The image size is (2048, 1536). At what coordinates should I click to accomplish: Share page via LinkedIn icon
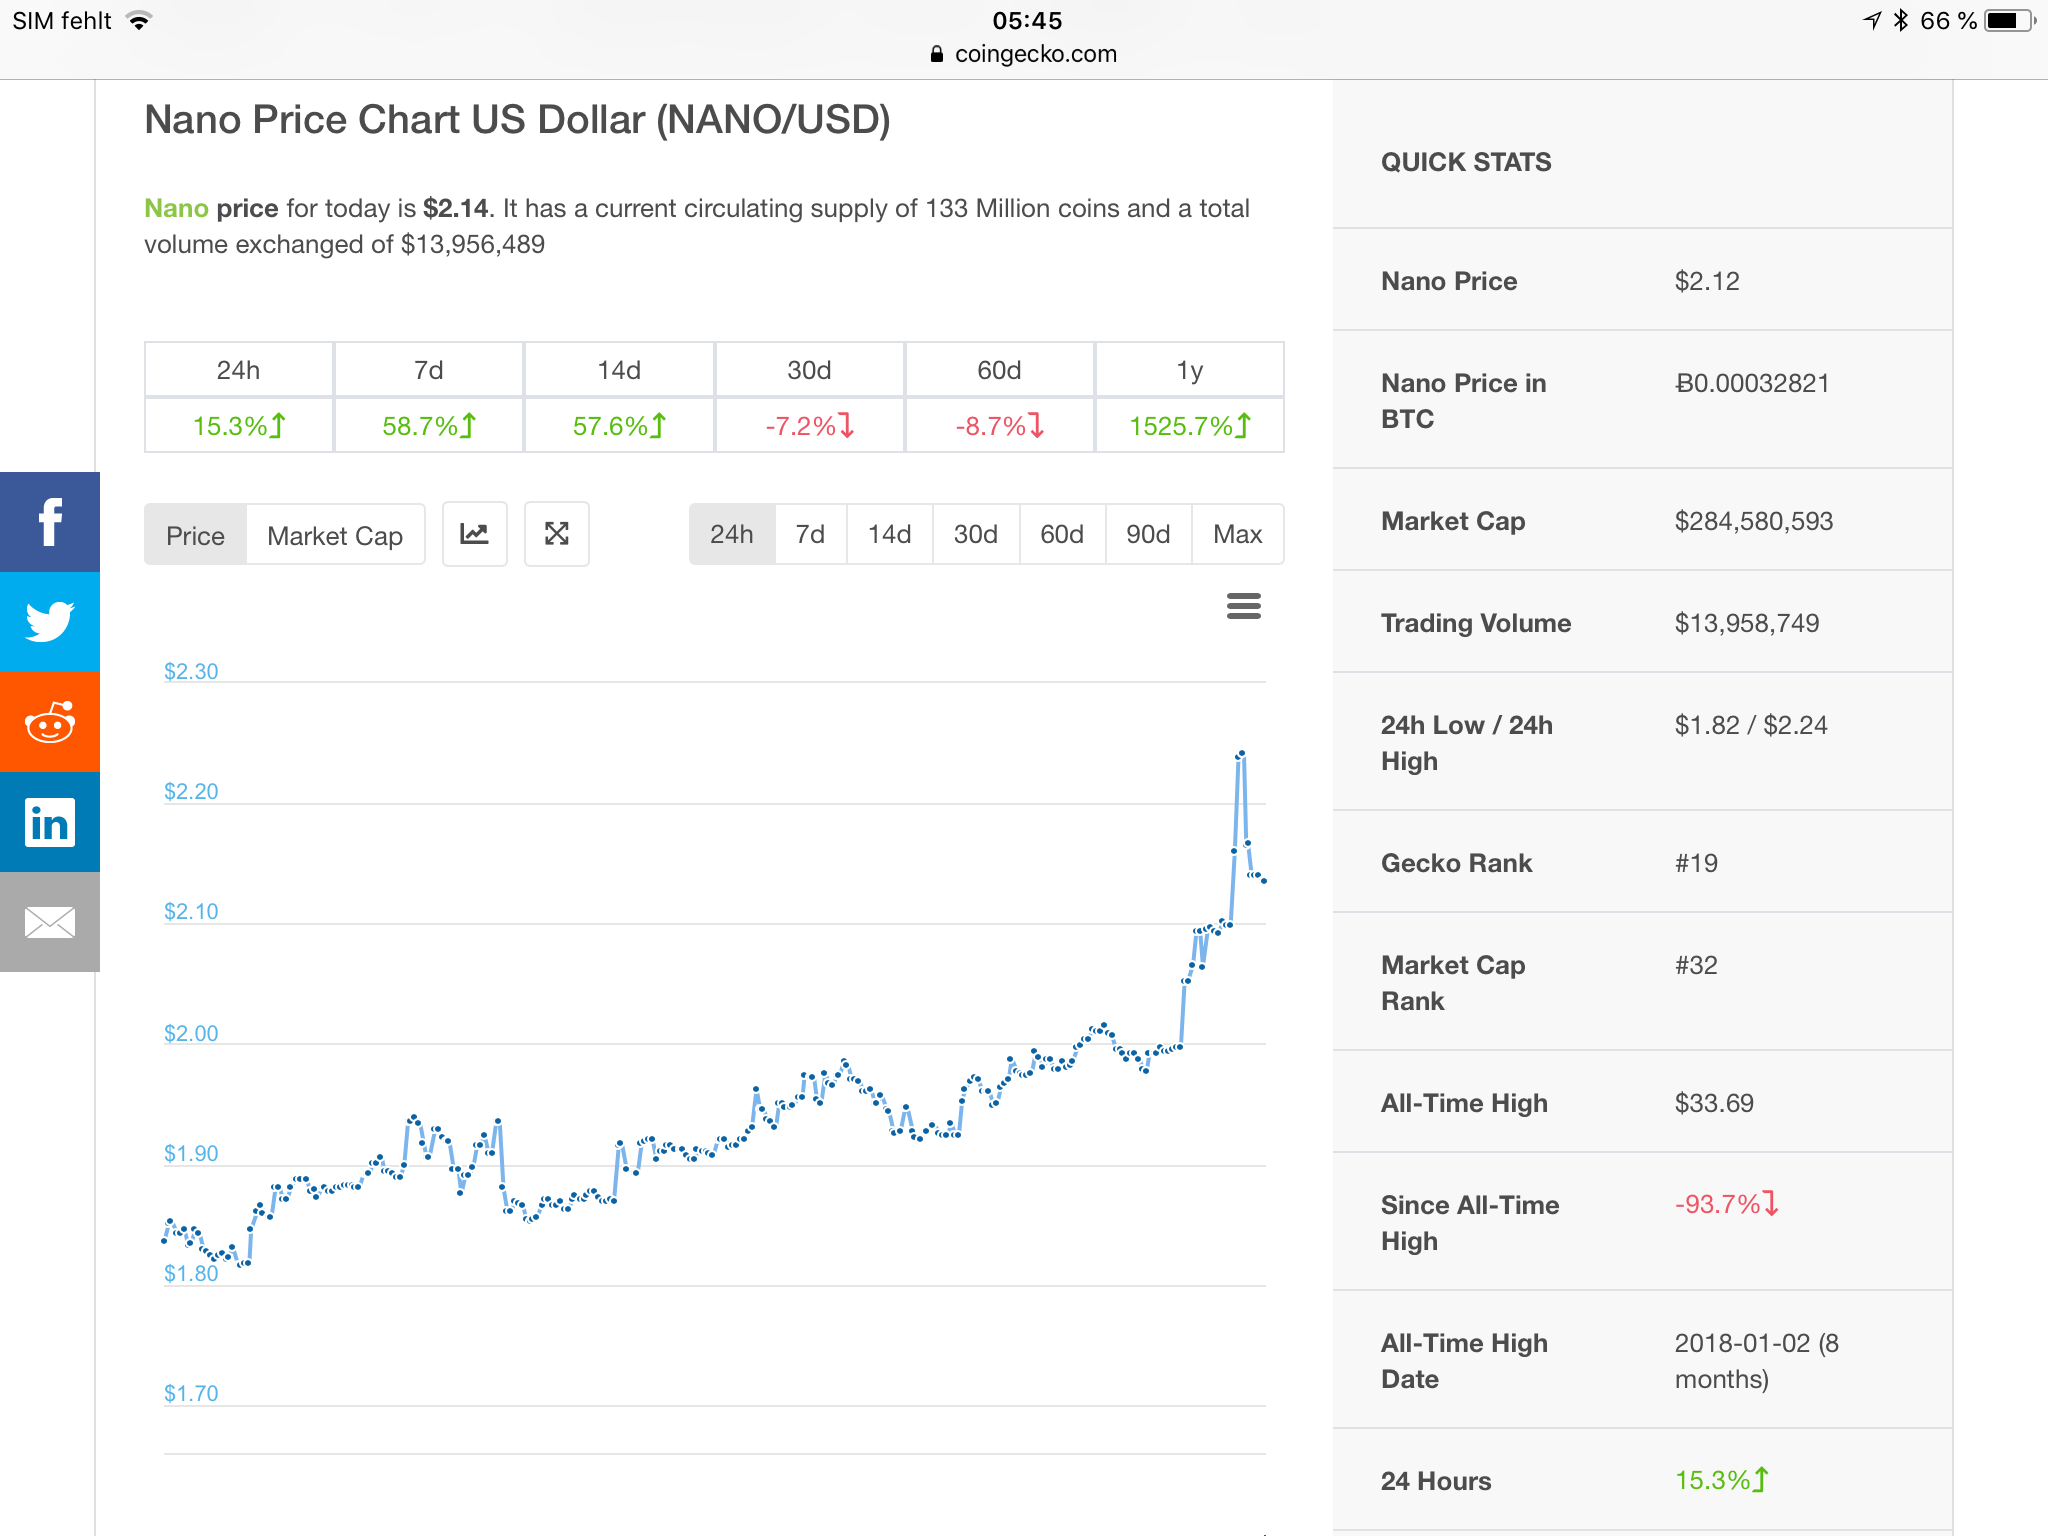coord(49,822)
